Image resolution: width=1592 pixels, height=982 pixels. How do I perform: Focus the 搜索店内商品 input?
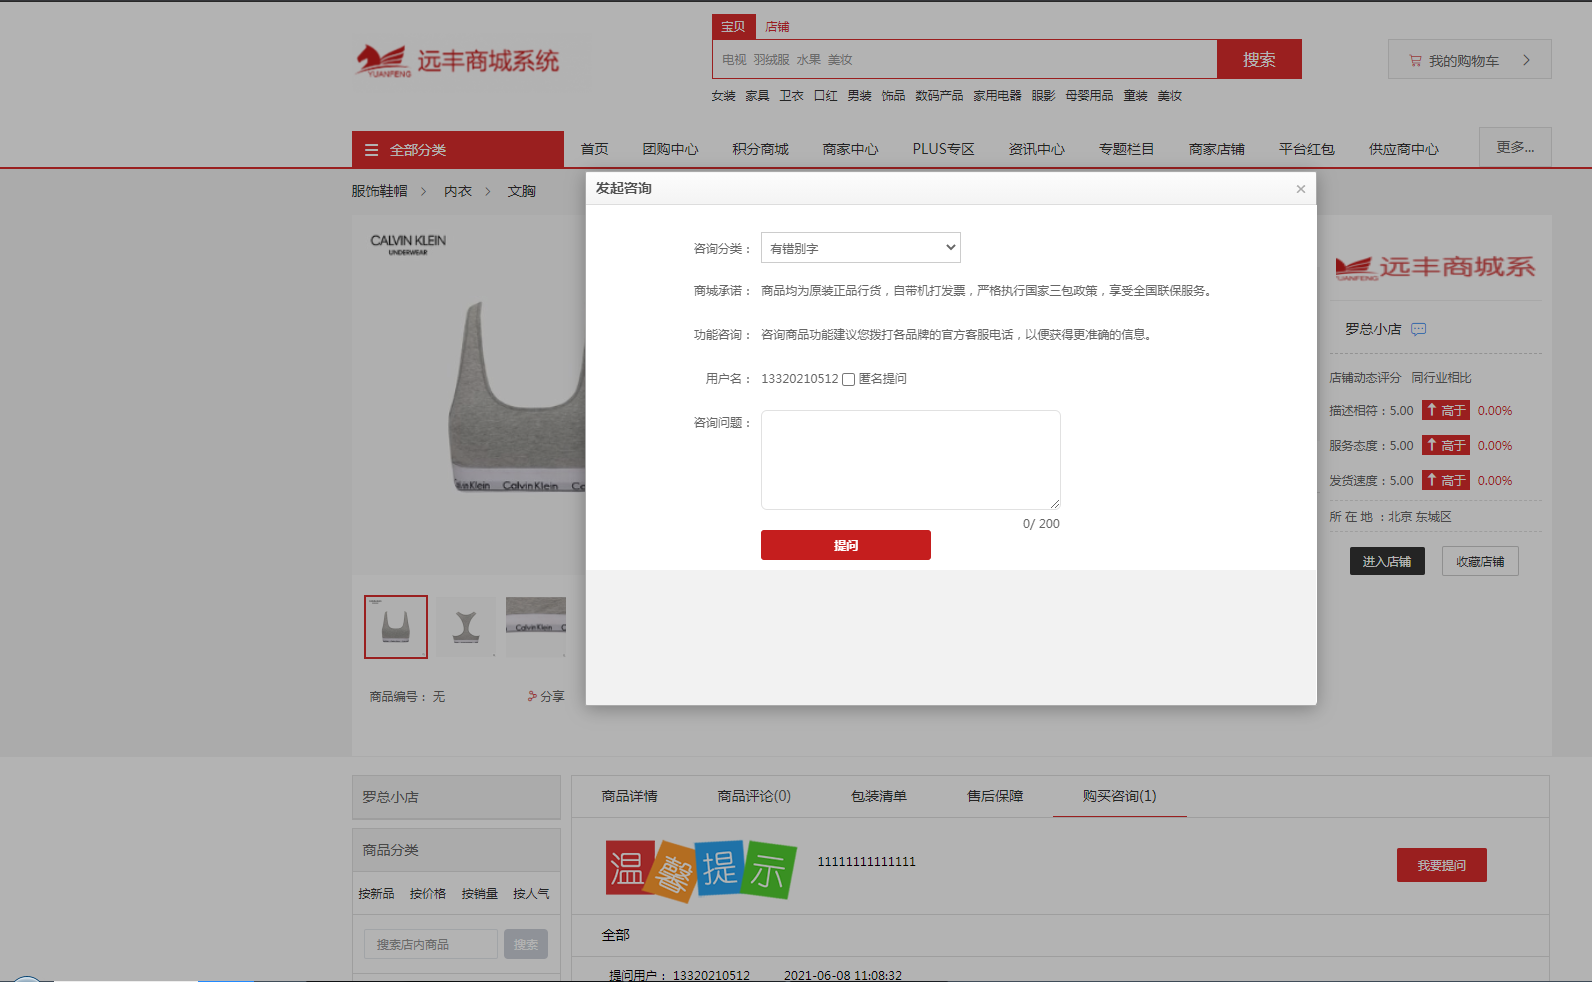click(430, 944)
